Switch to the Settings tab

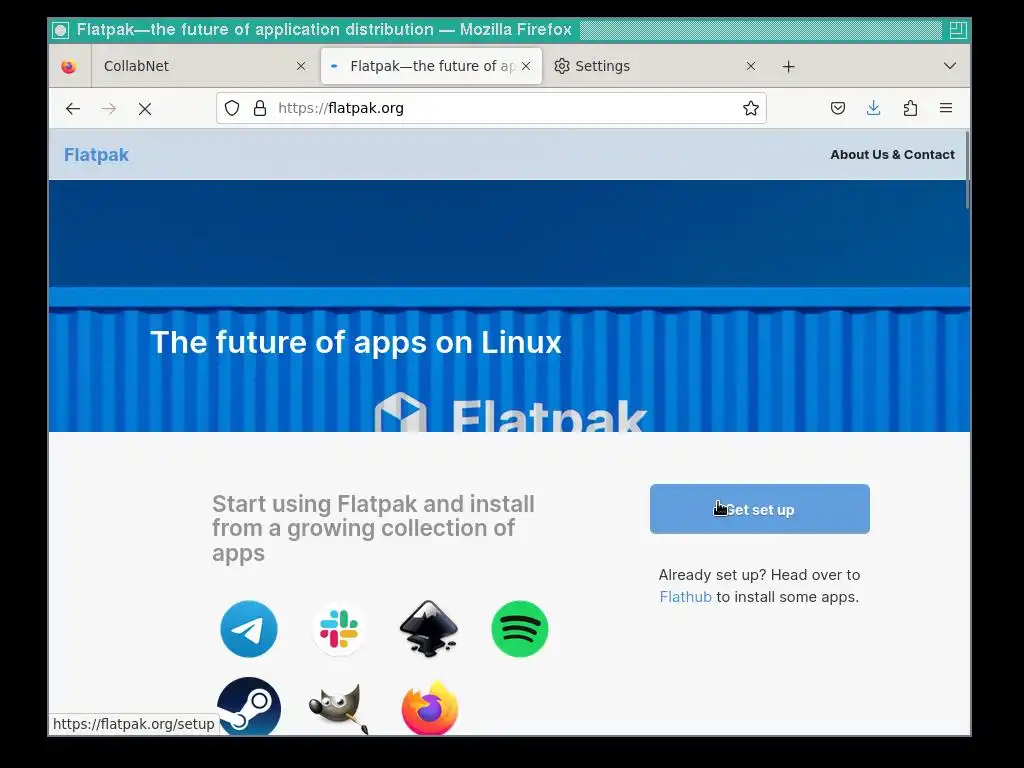point(656,66)
